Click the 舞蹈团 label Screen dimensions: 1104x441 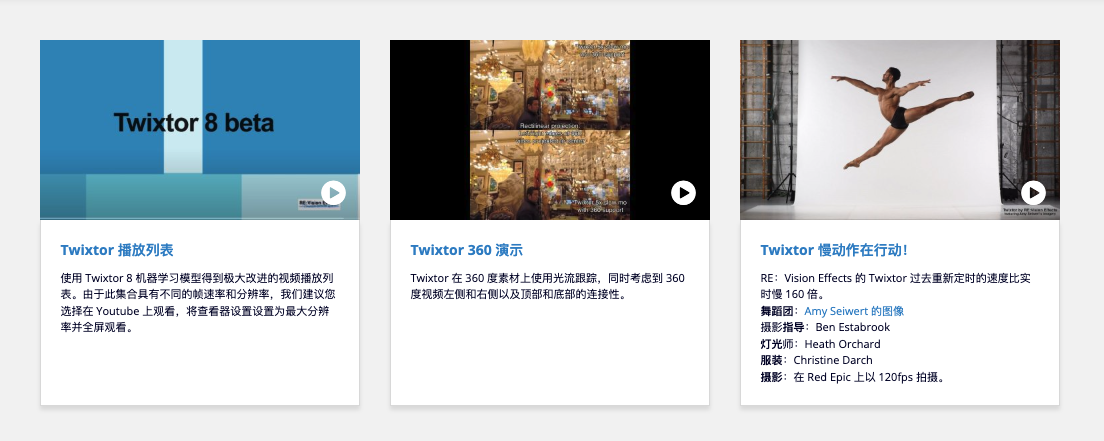coord(778,311)
